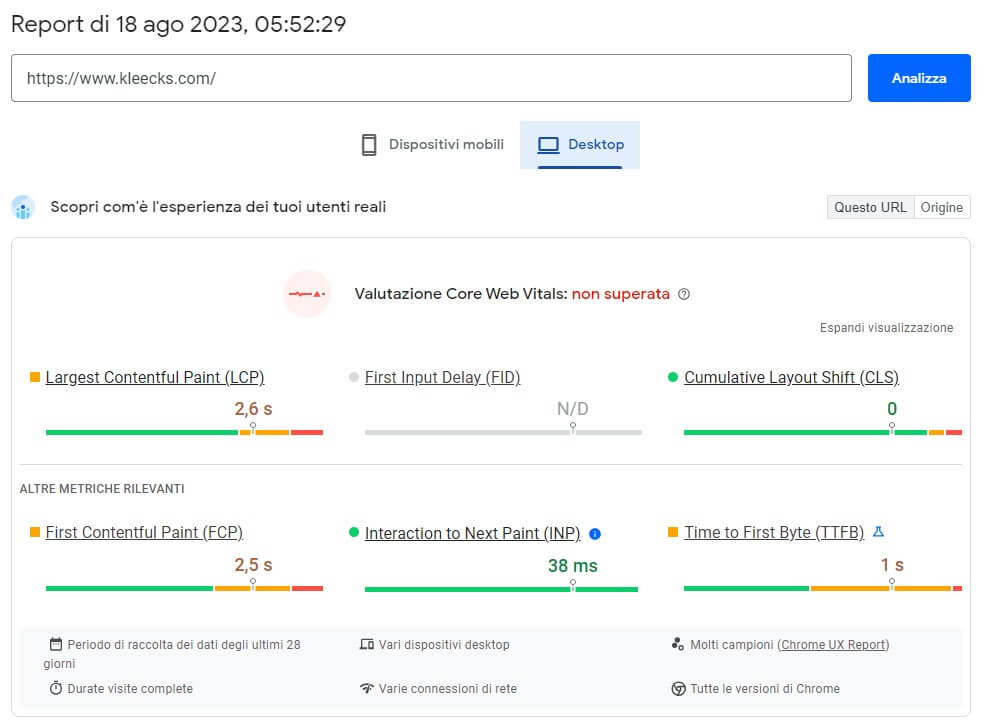
Task: Click the Durate visite complete text
Action: pos(130,688)
